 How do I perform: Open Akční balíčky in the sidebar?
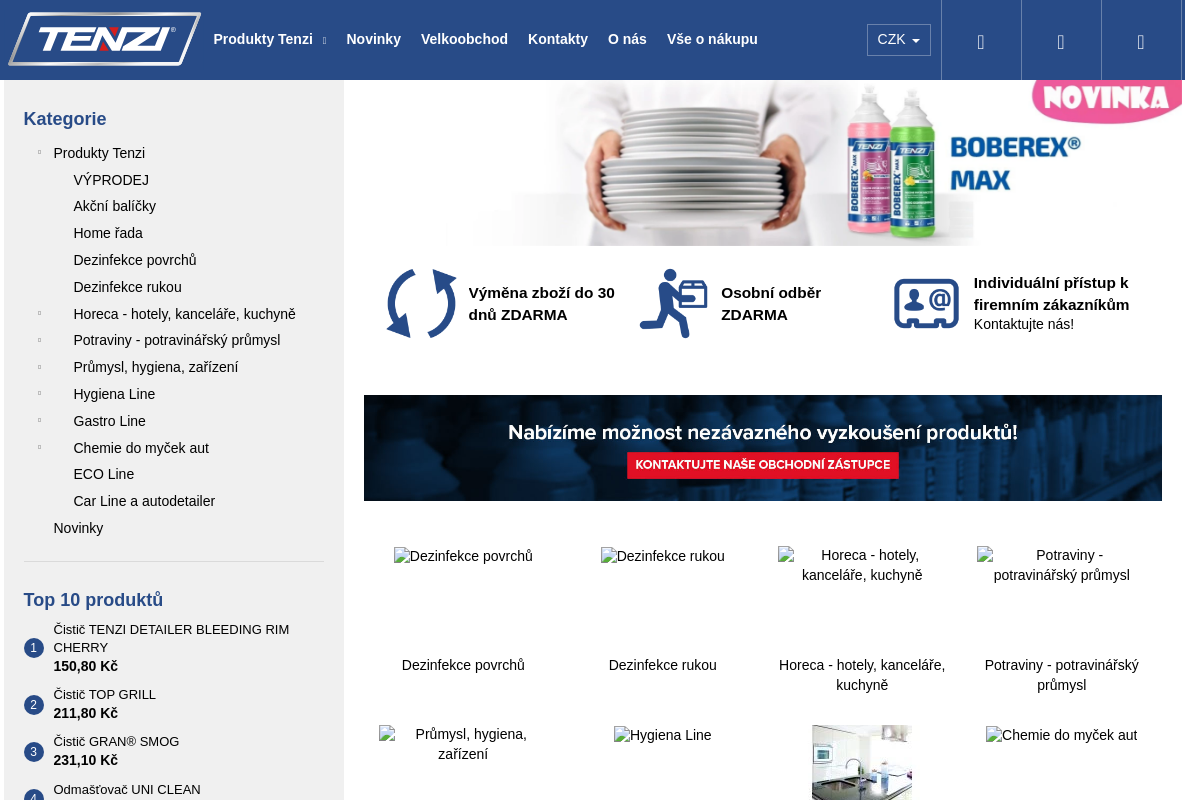pos(115,206)
